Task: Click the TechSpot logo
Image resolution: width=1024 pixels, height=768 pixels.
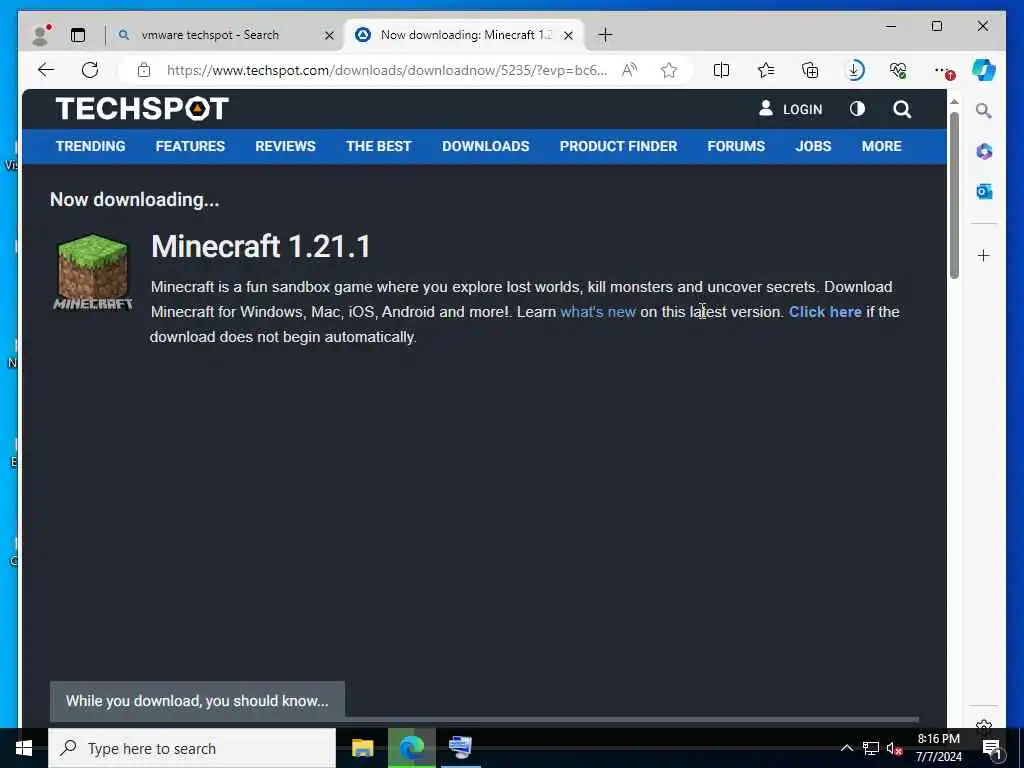Action: point(142,108)
